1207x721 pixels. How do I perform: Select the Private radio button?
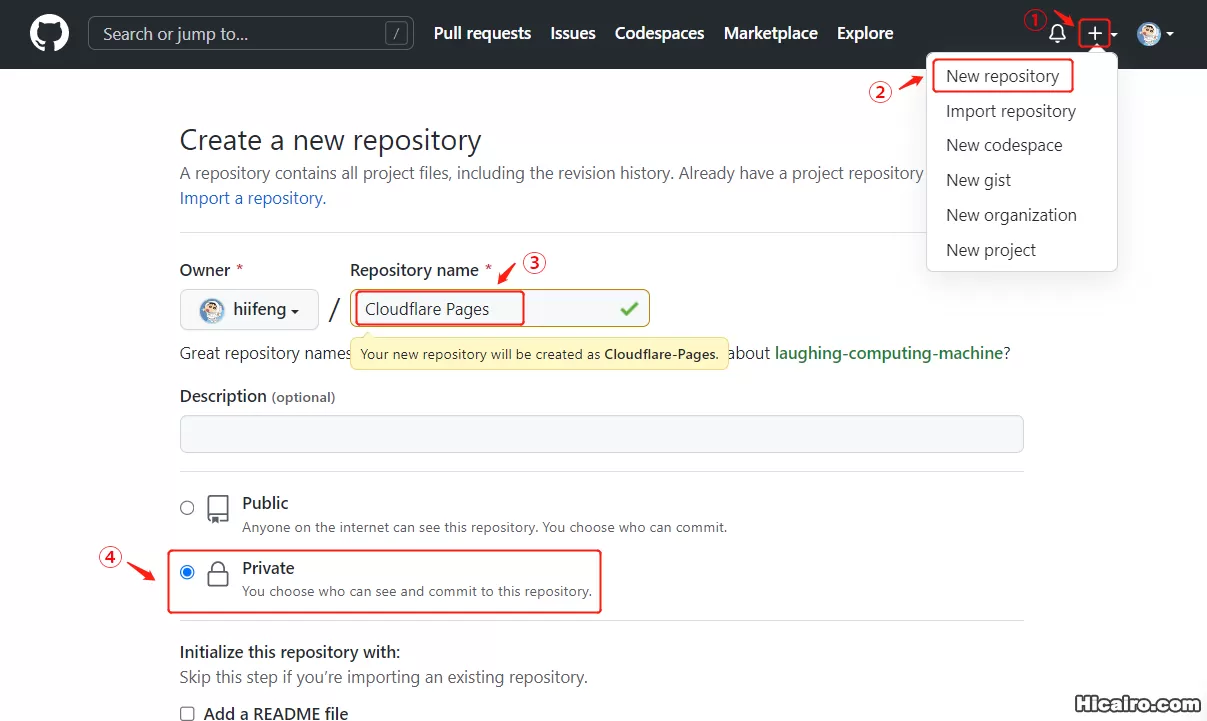point(187,573)
